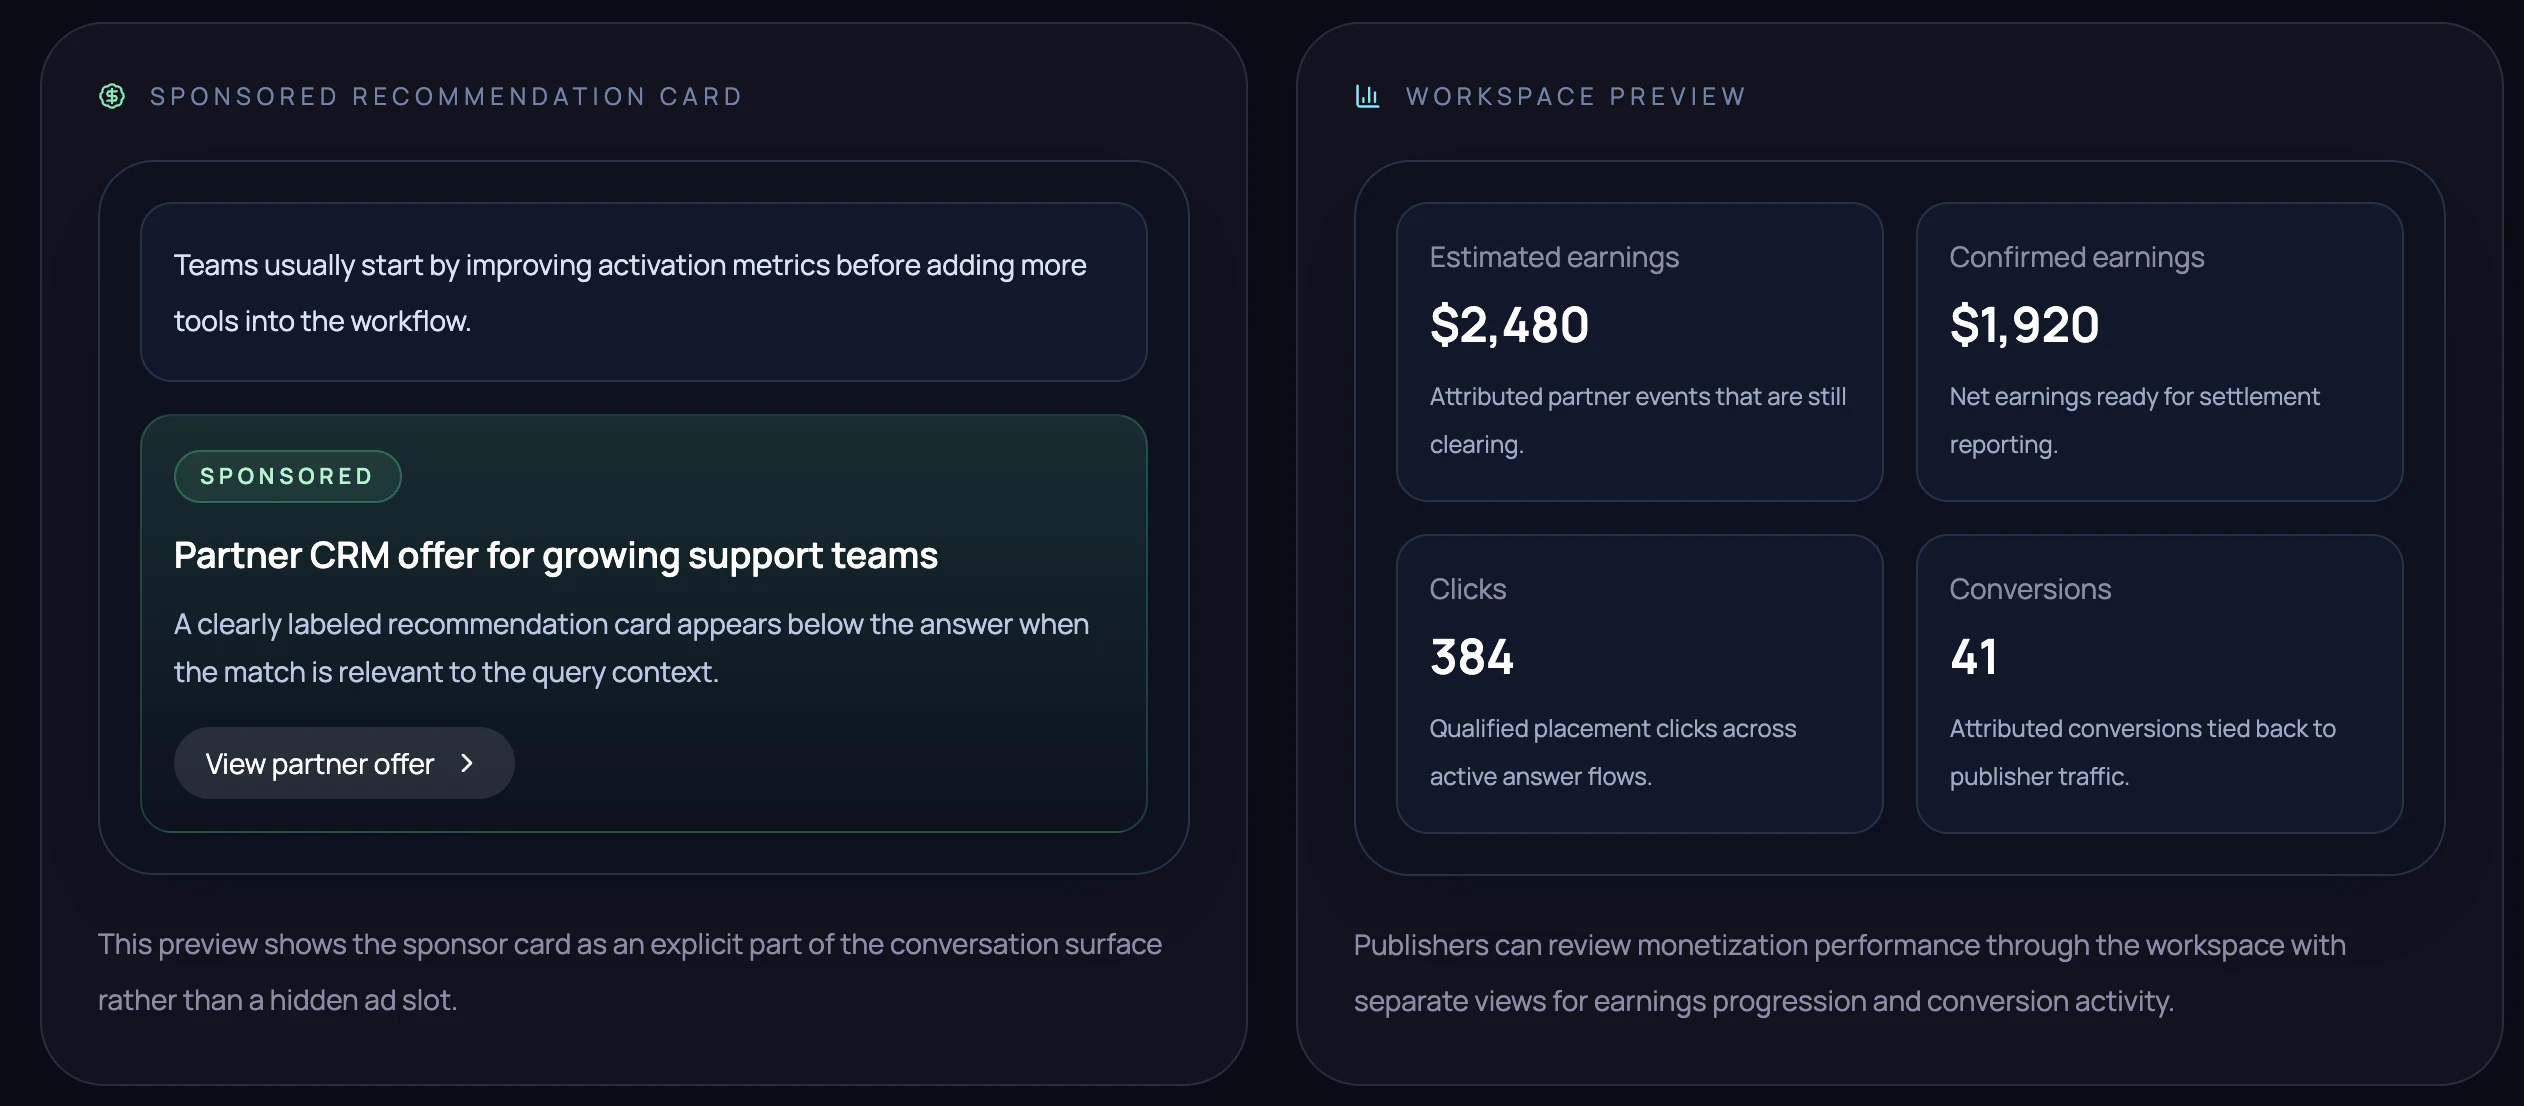Click the sponsored card description about query context
Image resolution: width=2524 pixels, height=1106 pixels.
coord(631,648)
